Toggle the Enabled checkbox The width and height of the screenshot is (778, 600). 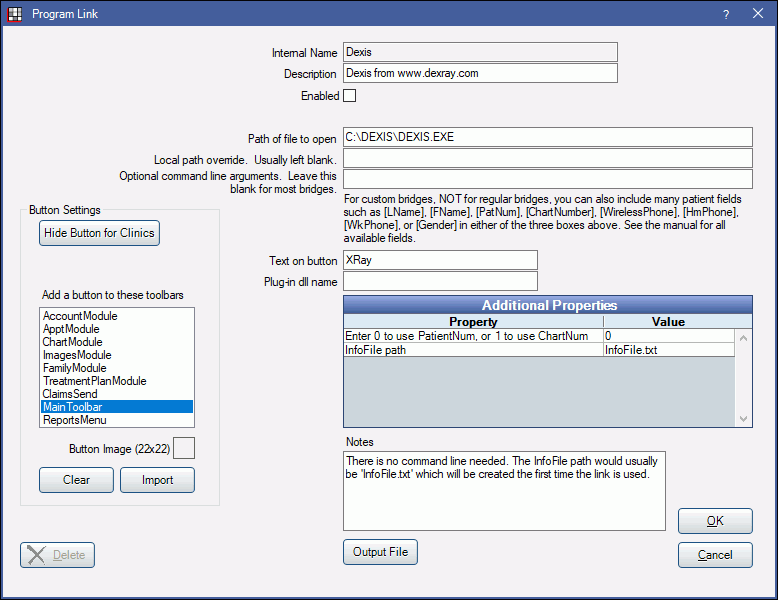350,95
